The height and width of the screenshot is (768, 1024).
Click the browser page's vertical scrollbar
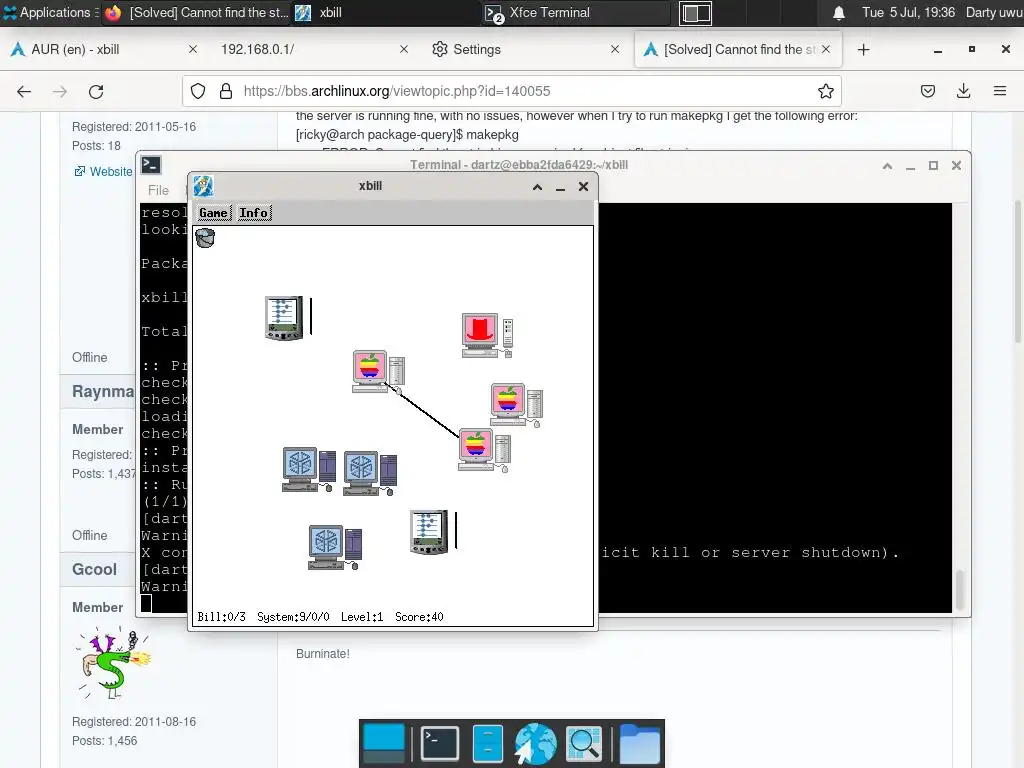pos(1017,270)
